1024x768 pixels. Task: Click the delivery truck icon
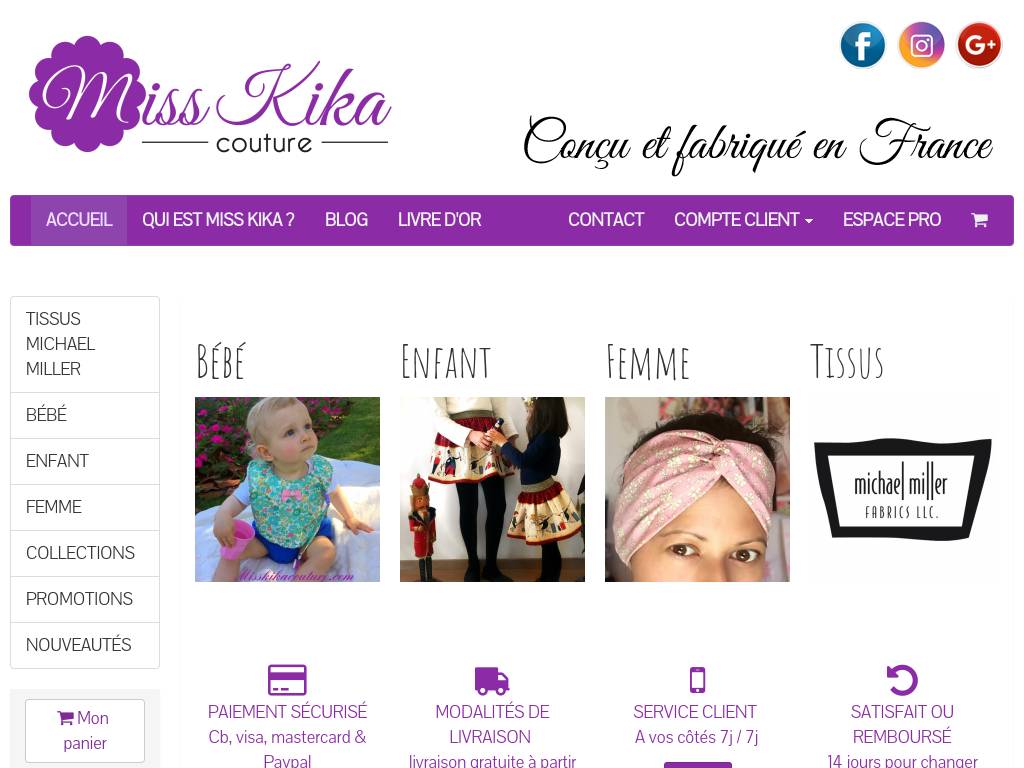coord(492,680)
